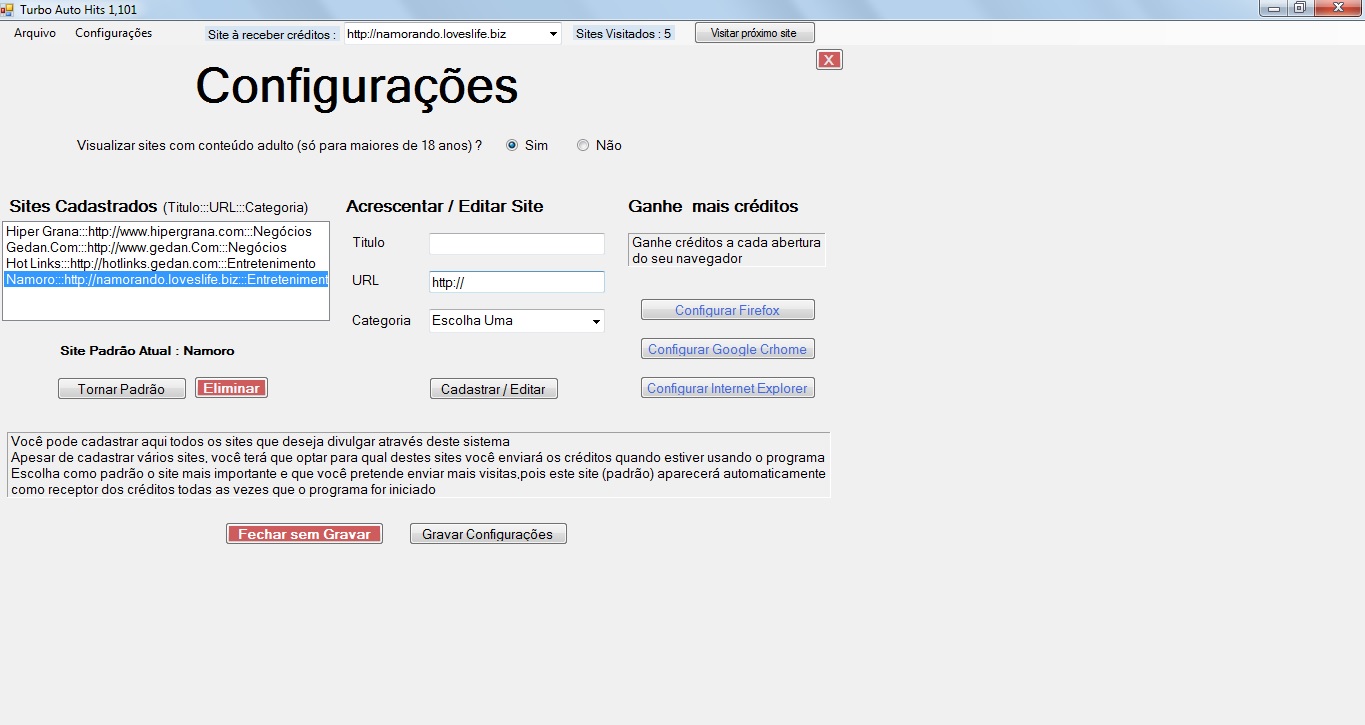Image resolution: width=1365 pixels, height=725 pixels.
Task: Click the Turbo Auto Hits title bar icon
Action: 8,9
